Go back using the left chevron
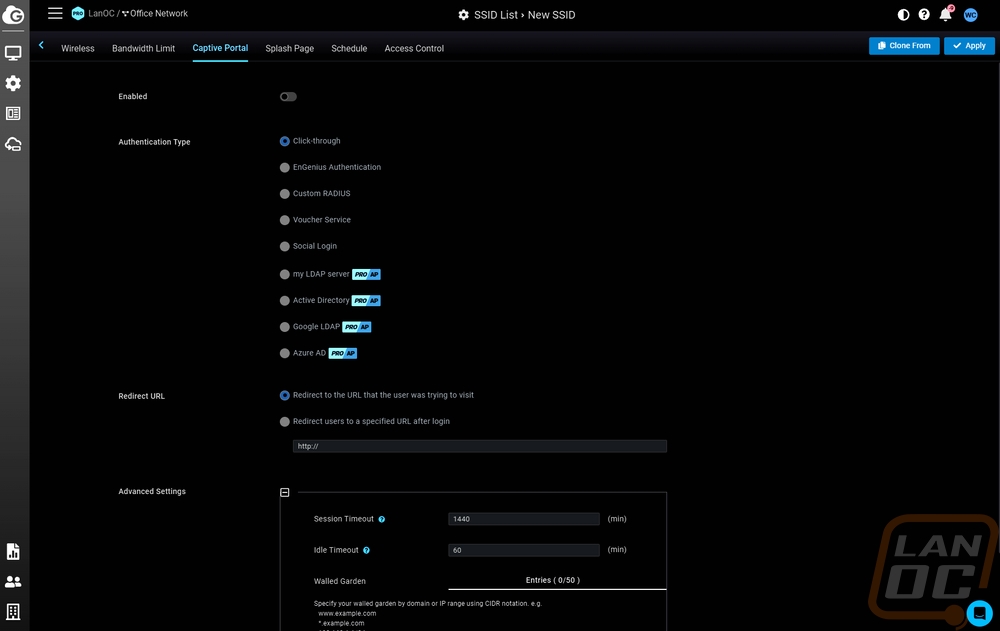Screen dimensions: 1000x631 point(41,46)
